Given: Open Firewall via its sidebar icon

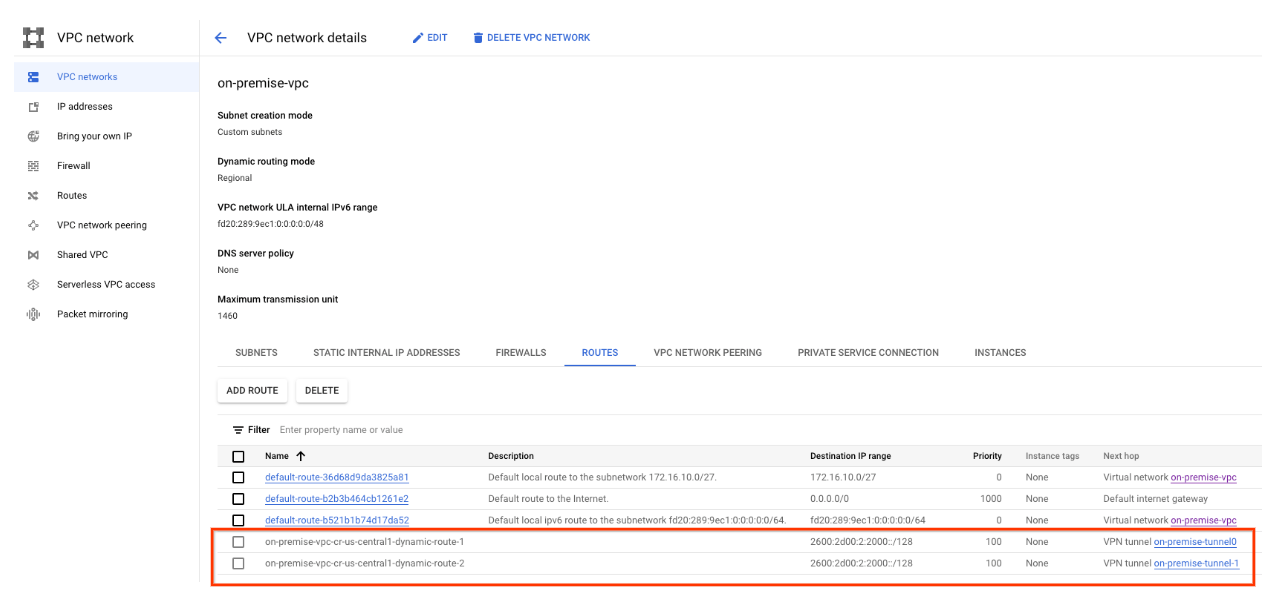Looking at the screenshot, I should pos(33,166).
